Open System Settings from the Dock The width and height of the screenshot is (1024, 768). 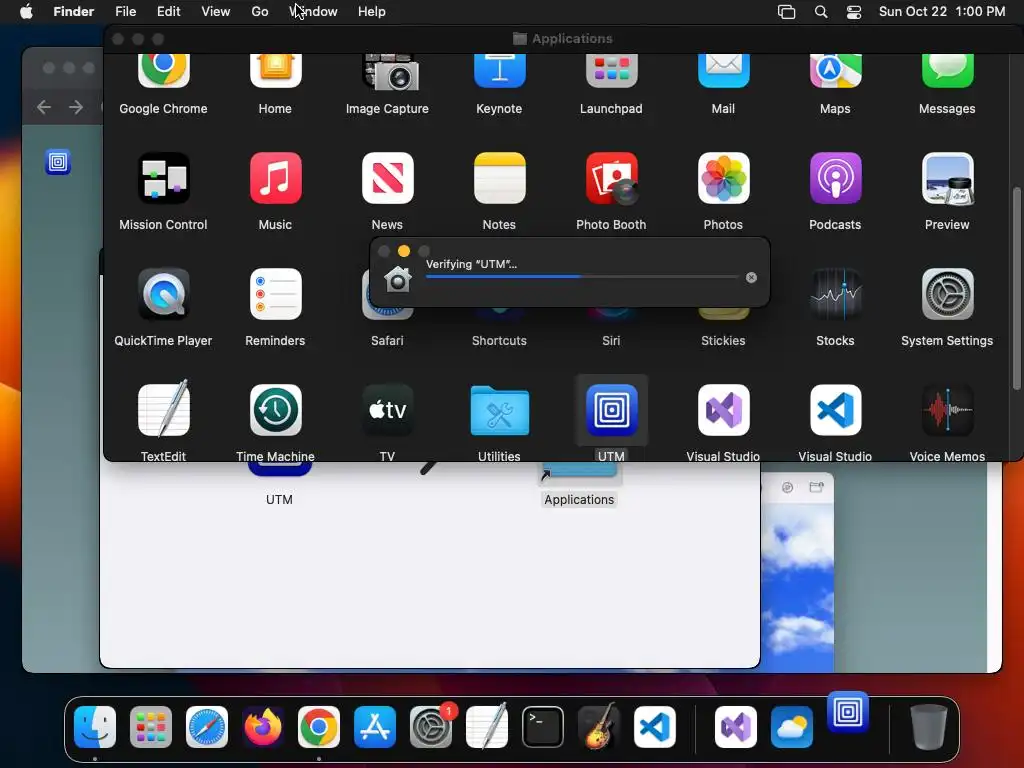click(431, 726)
